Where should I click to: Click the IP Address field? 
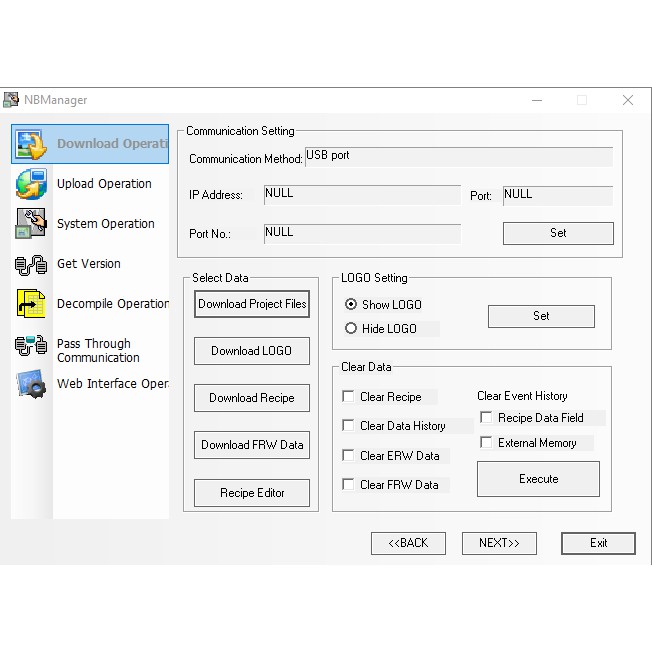tap(362, 195)
